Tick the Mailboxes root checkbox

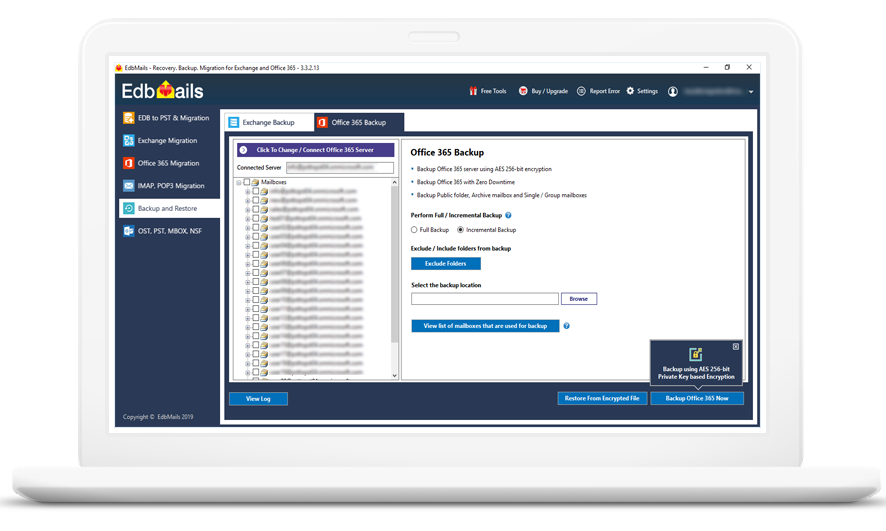[247, 182]
